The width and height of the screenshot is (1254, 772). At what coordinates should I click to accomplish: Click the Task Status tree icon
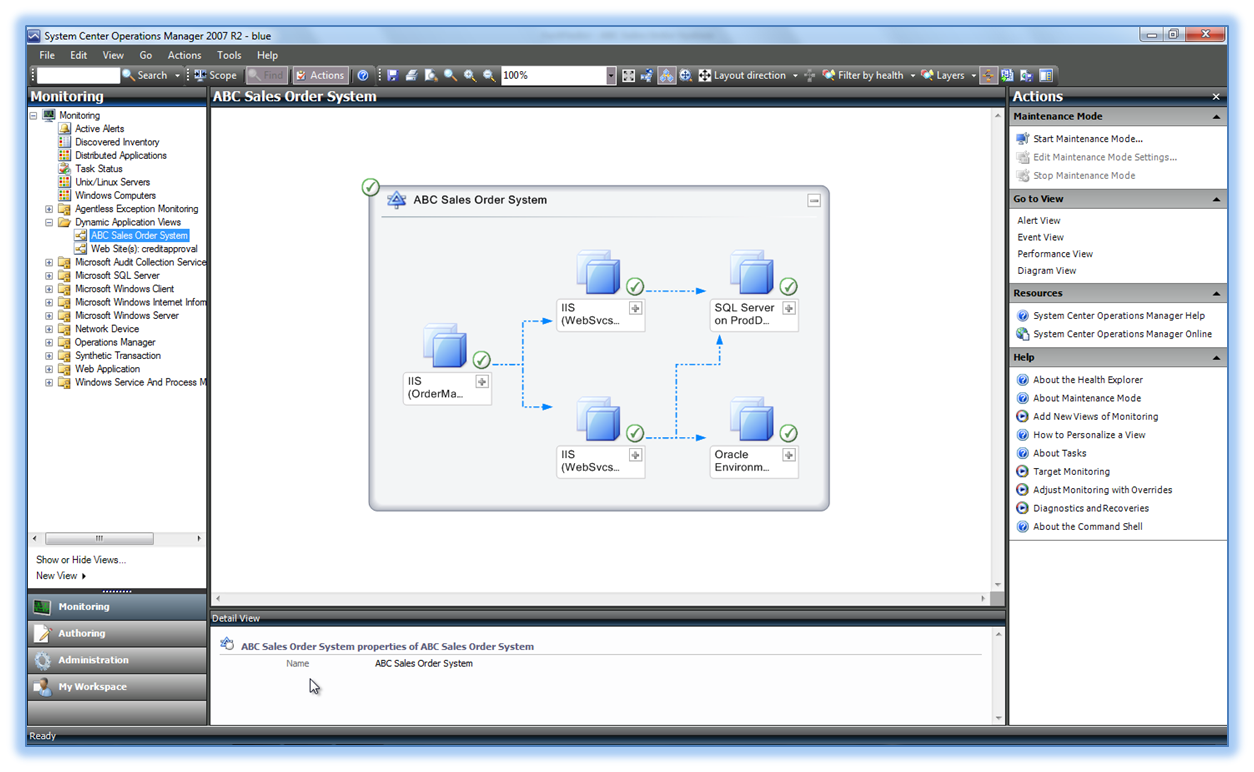[x=65, y=168]
